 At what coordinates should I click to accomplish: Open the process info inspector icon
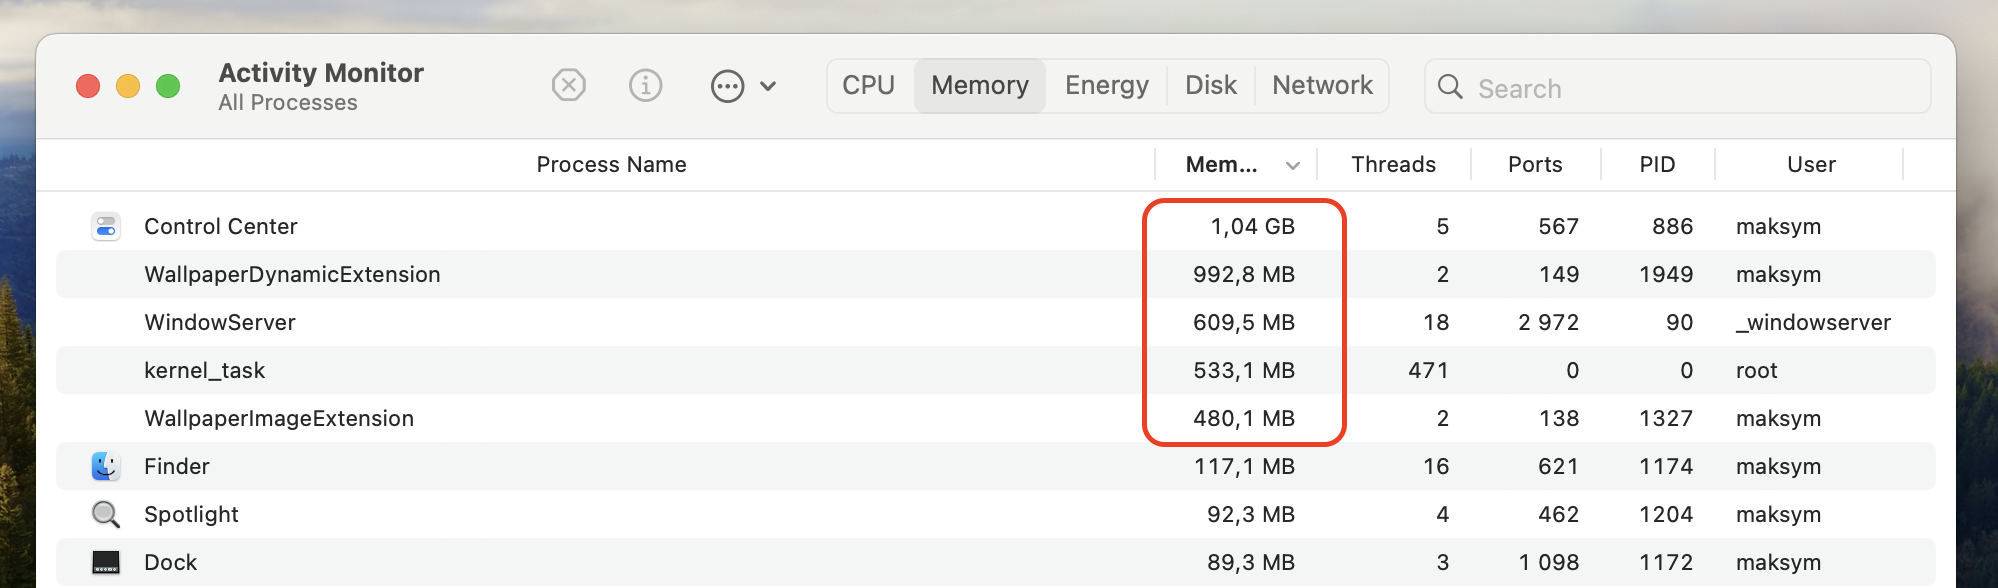(x=646, y=86)
